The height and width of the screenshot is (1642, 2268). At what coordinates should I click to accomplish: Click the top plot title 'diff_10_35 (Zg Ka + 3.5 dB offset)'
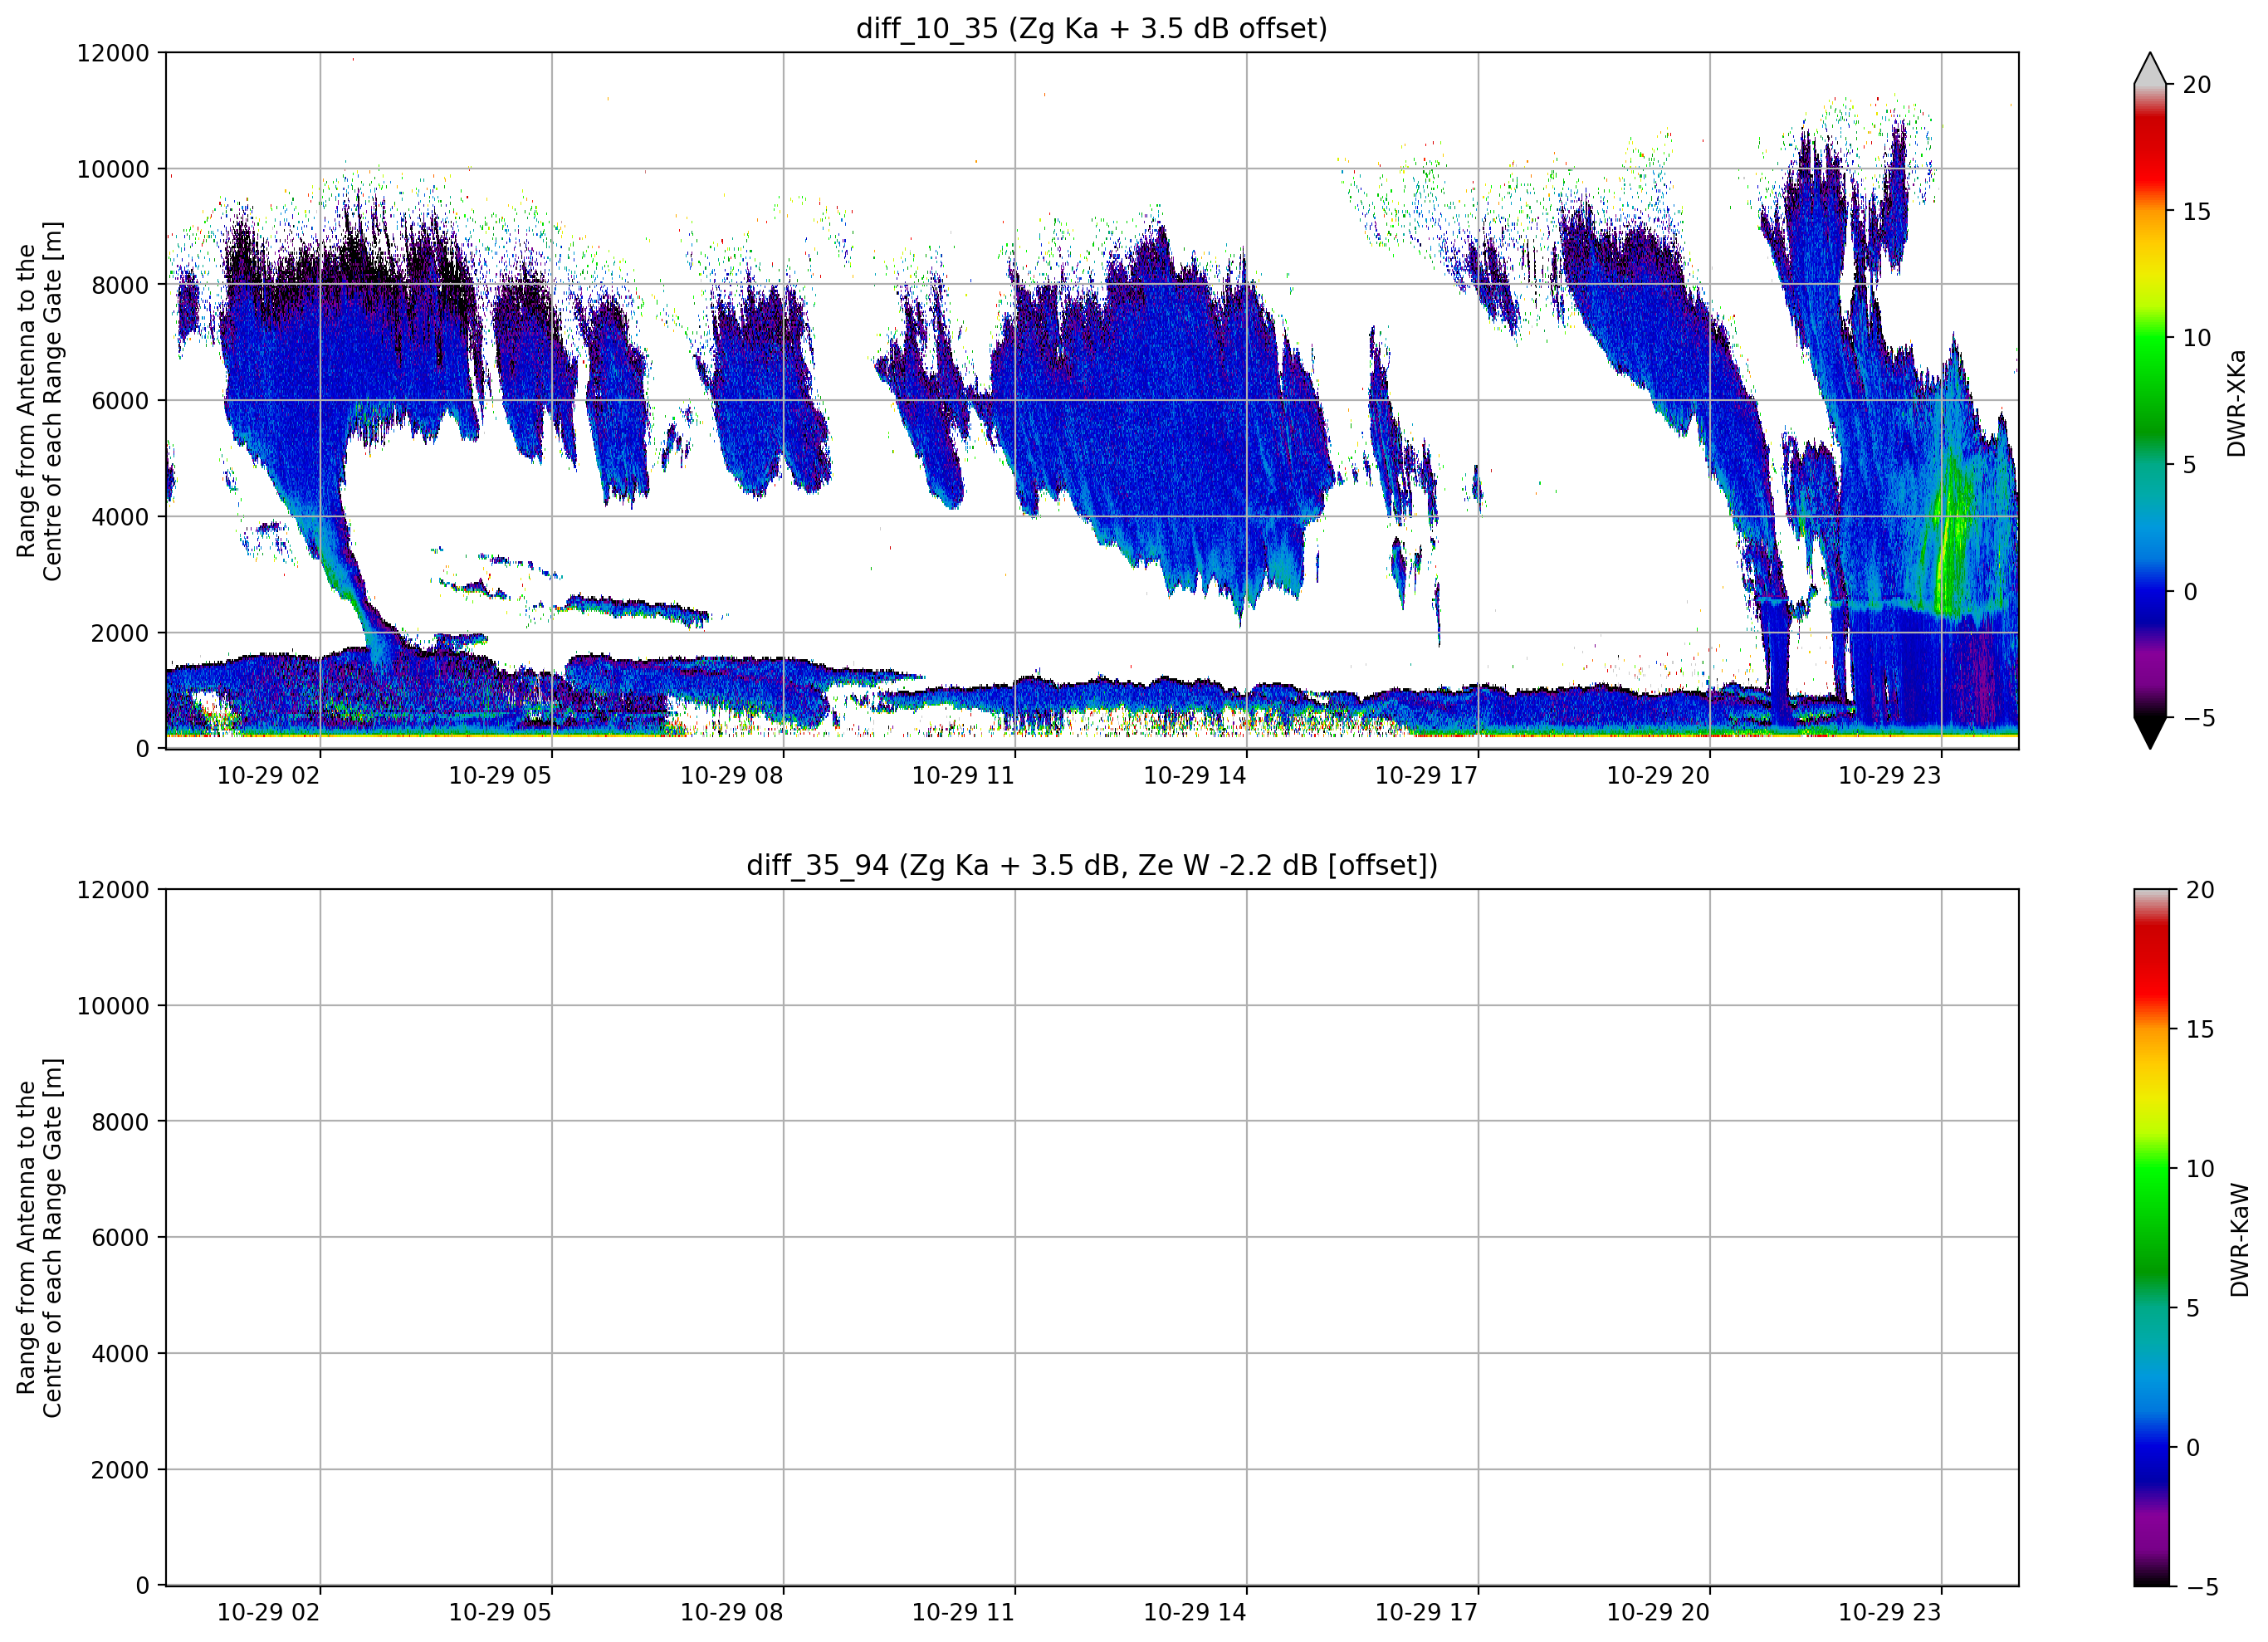pos(1091,28)
